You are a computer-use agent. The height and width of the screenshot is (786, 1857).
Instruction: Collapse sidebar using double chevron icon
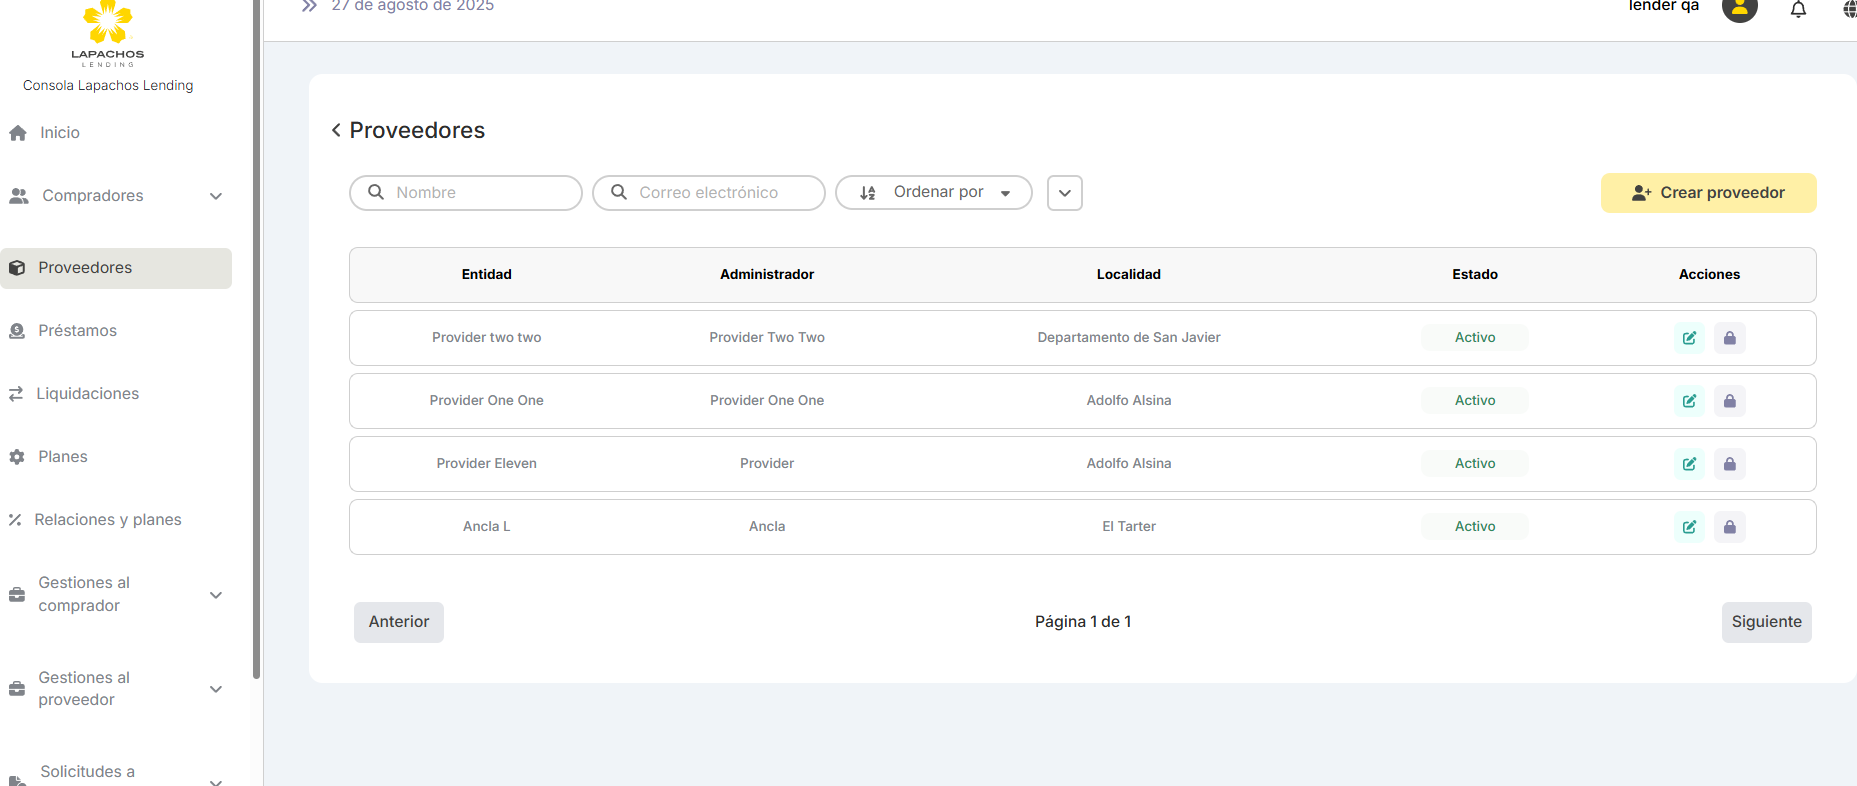[x=309, y=6]
